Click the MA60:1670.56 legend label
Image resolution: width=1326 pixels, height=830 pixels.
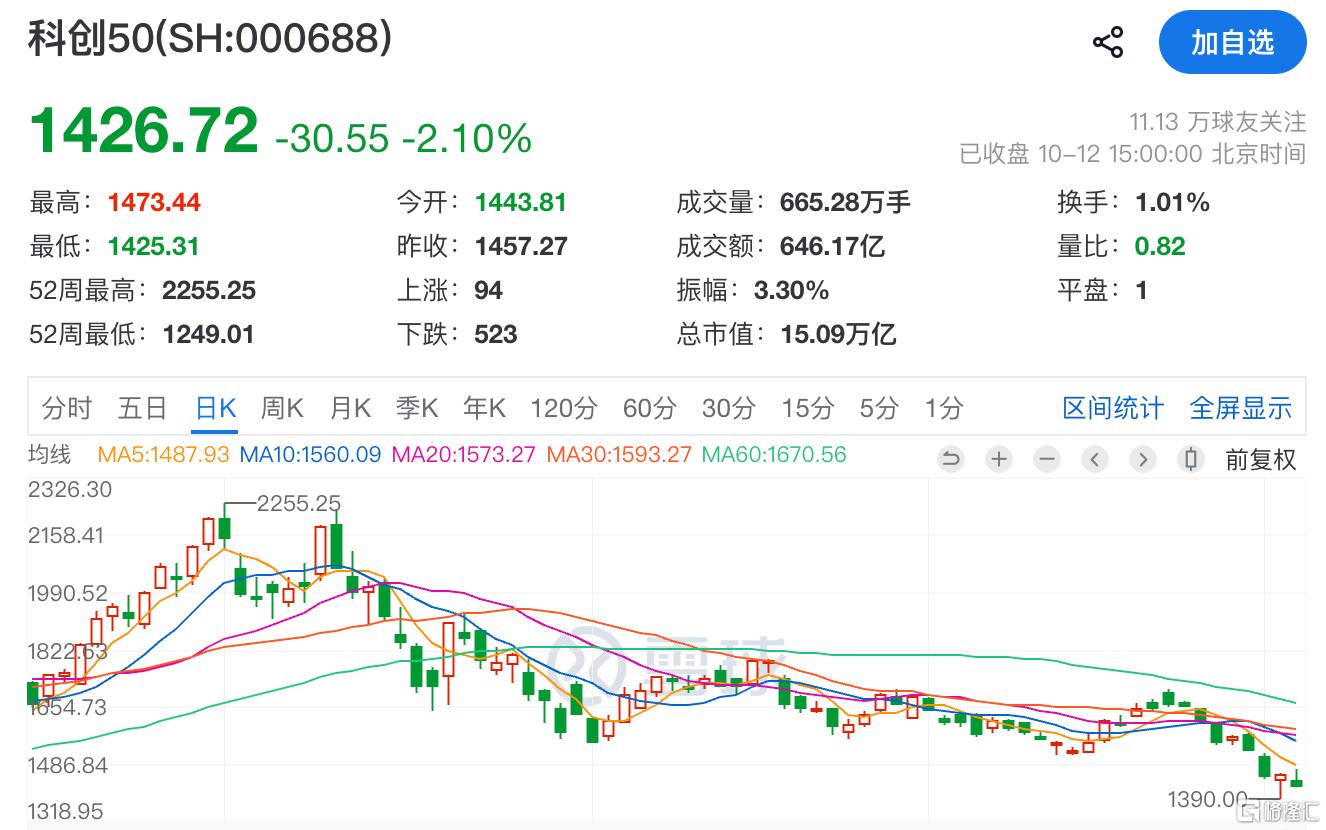(774, 455)
